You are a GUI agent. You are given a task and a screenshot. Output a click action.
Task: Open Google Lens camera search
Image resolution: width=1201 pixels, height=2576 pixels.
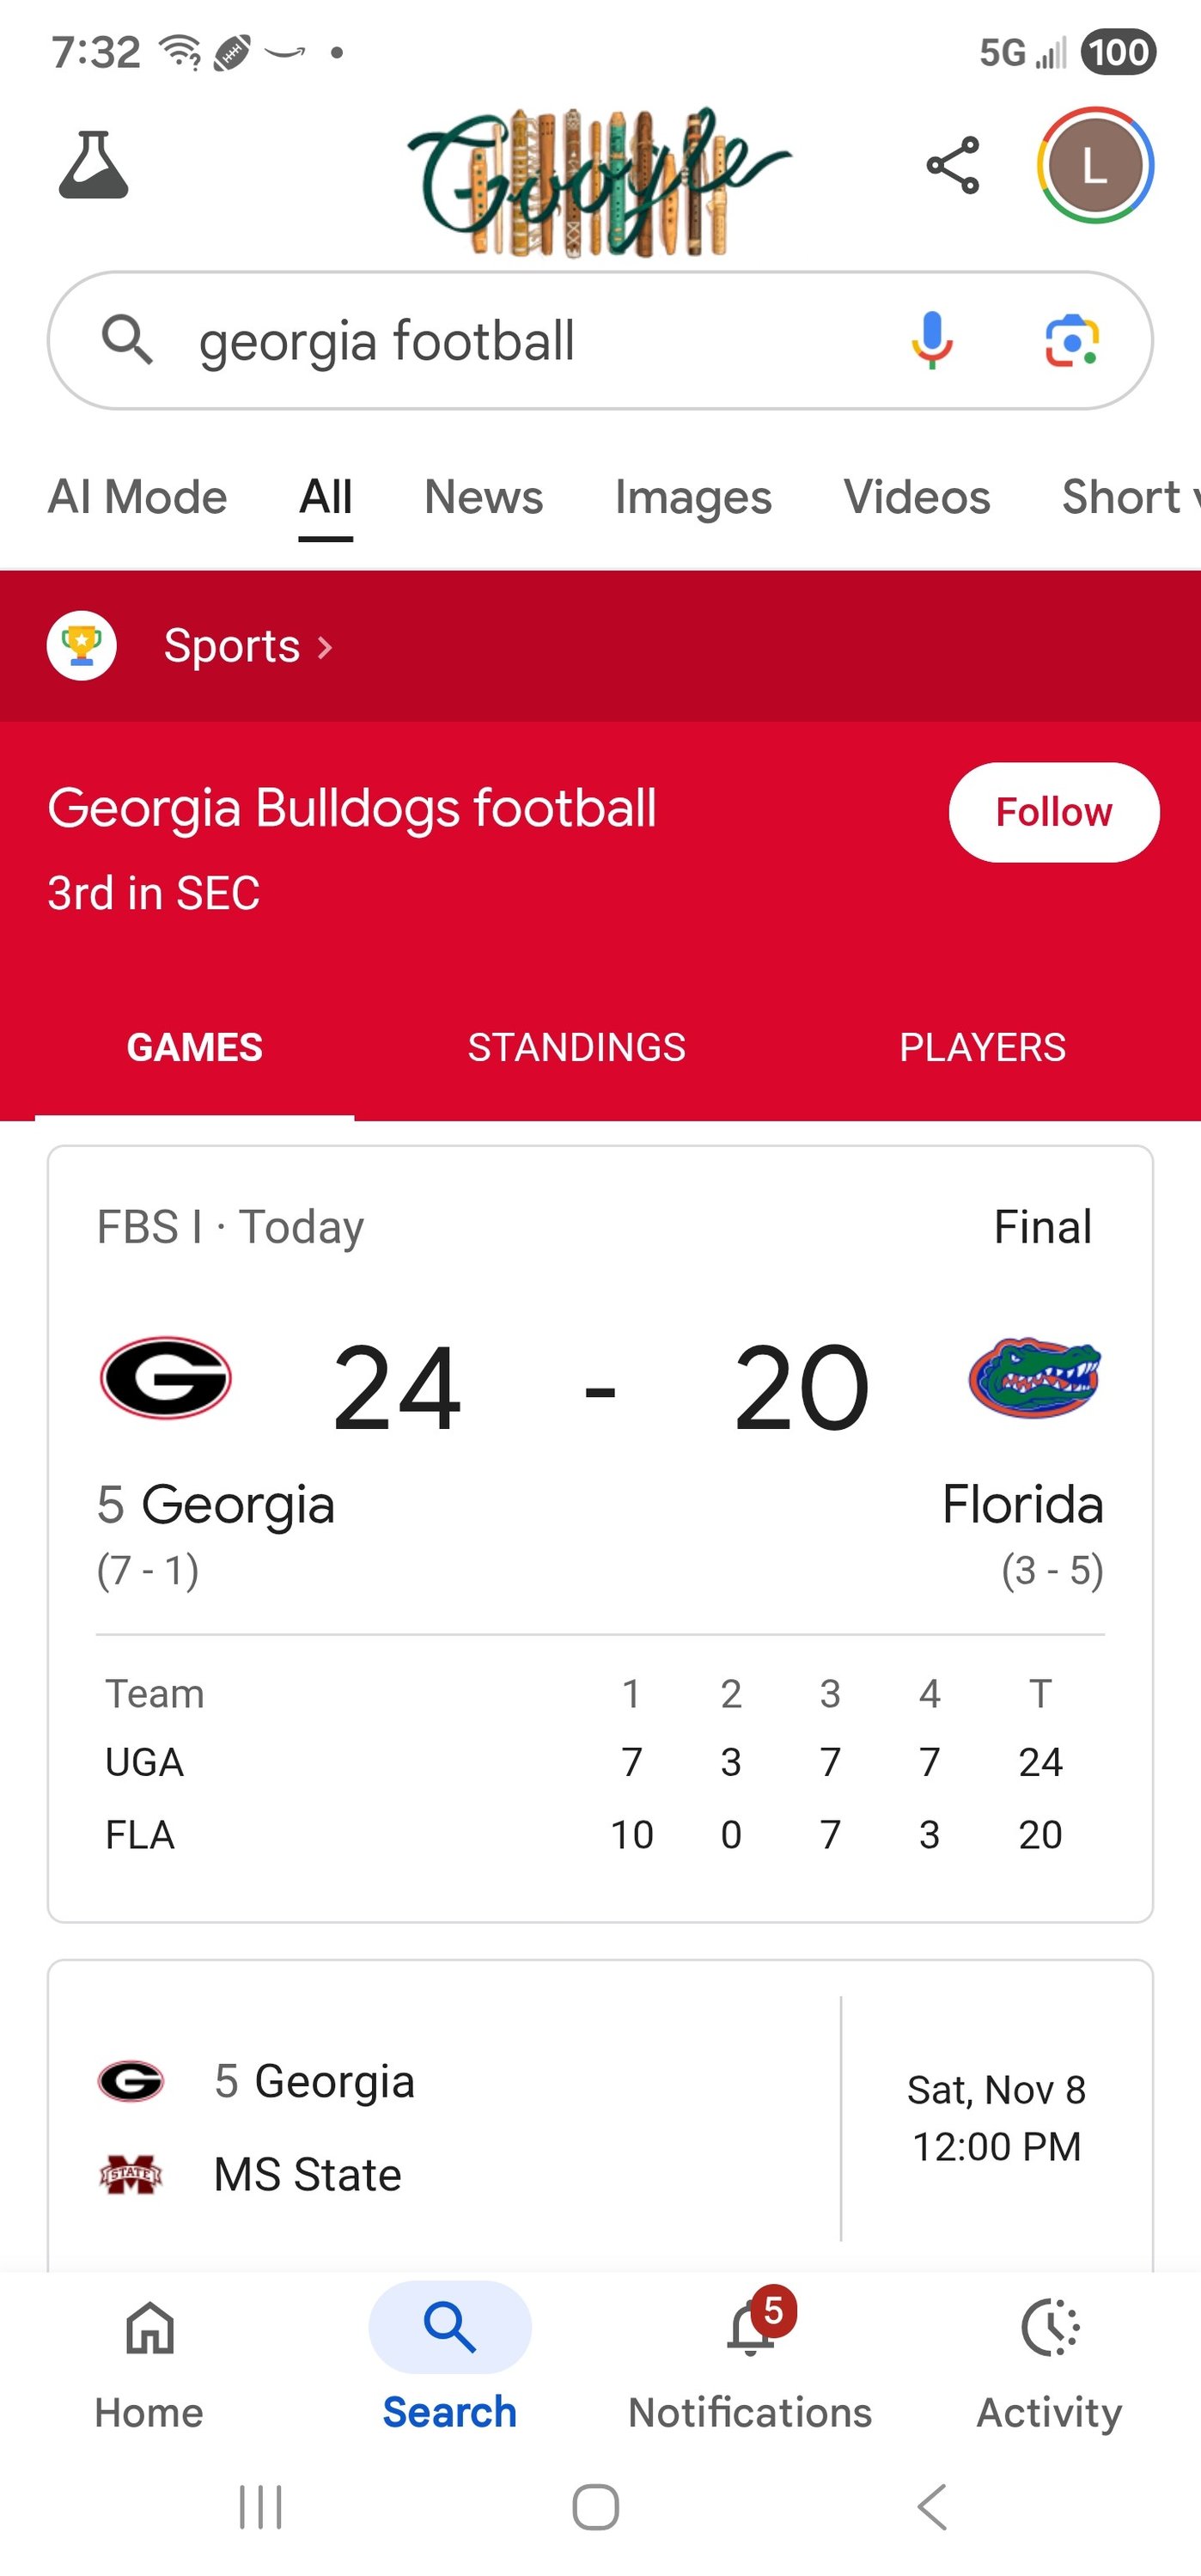[x=1072, y=340]
